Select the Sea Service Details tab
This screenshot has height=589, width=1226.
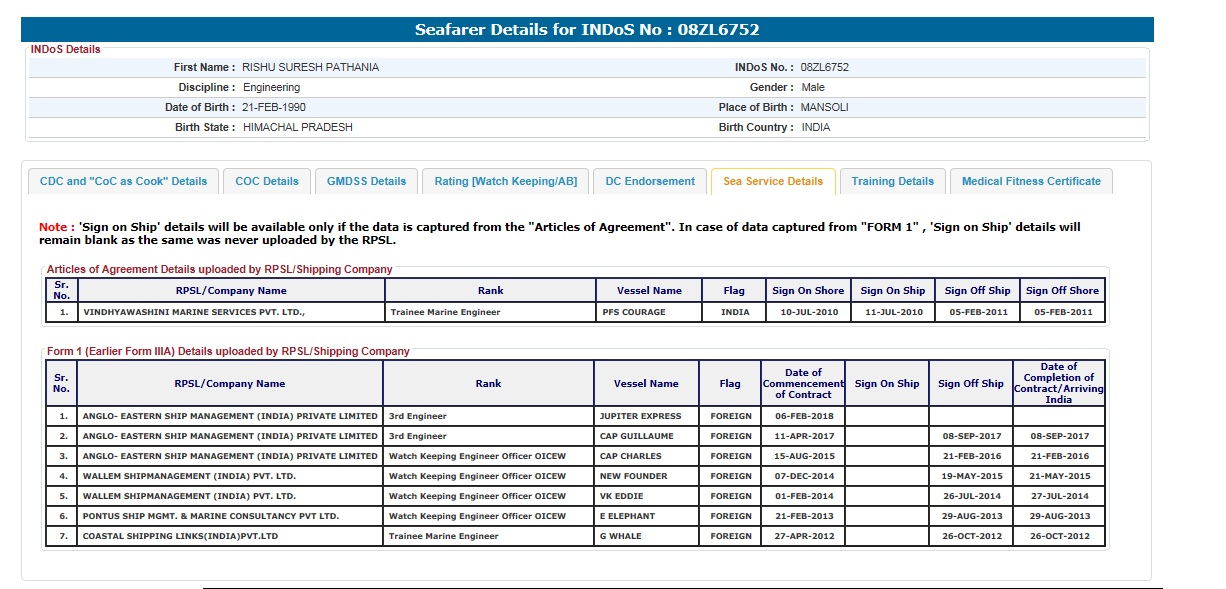point(773,181)
